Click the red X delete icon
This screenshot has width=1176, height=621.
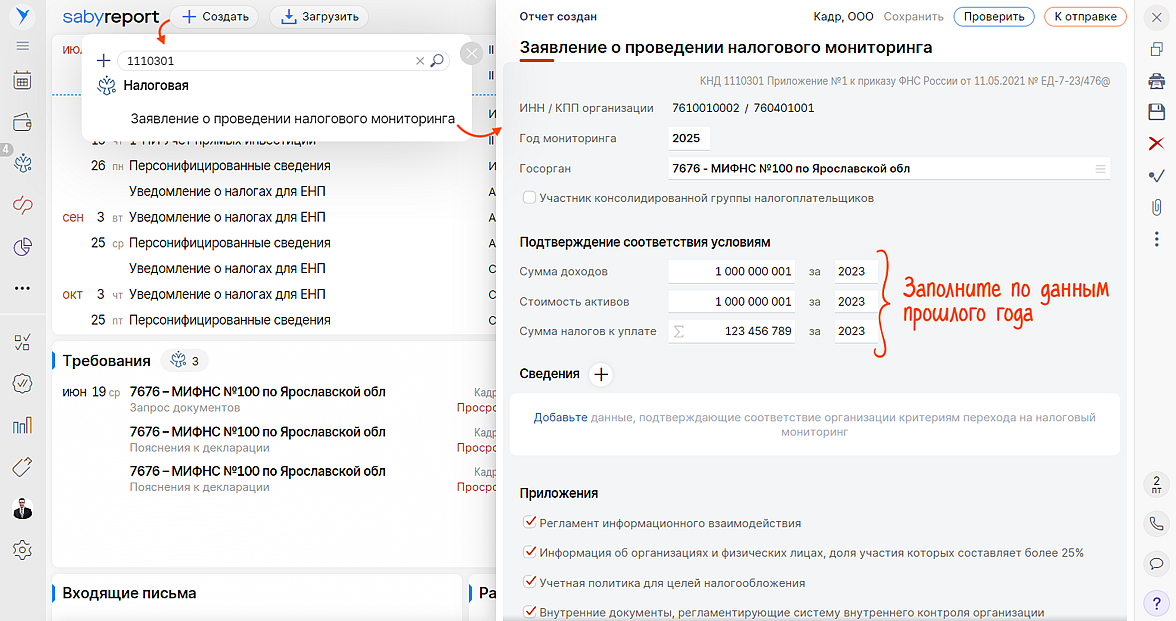click(x=1156, y=143)
